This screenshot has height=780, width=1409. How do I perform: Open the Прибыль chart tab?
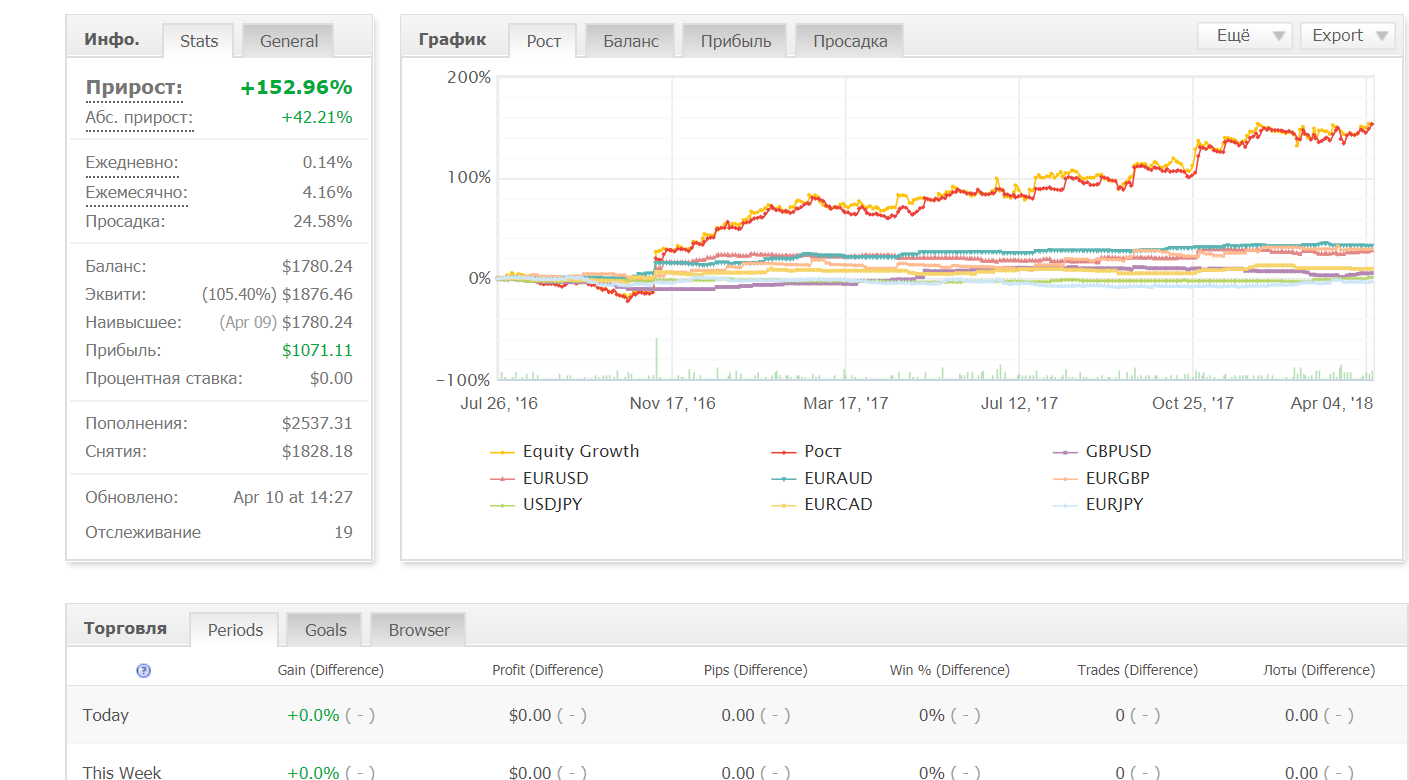[736, 41]
